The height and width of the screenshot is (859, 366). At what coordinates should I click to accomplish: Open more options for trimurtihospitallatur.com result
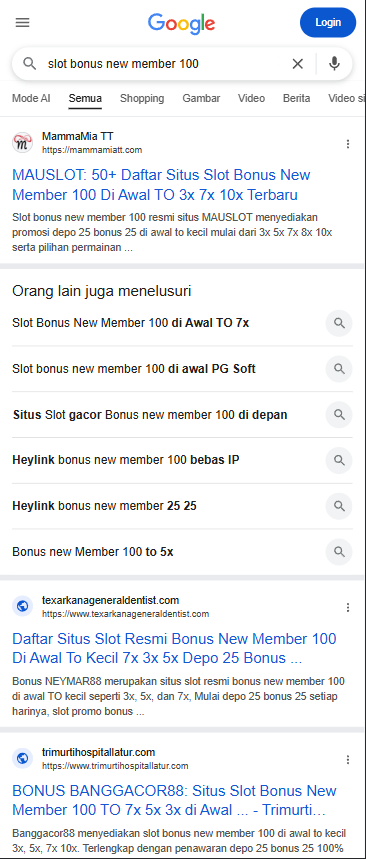pyautogui.click(x=347, y=760)
